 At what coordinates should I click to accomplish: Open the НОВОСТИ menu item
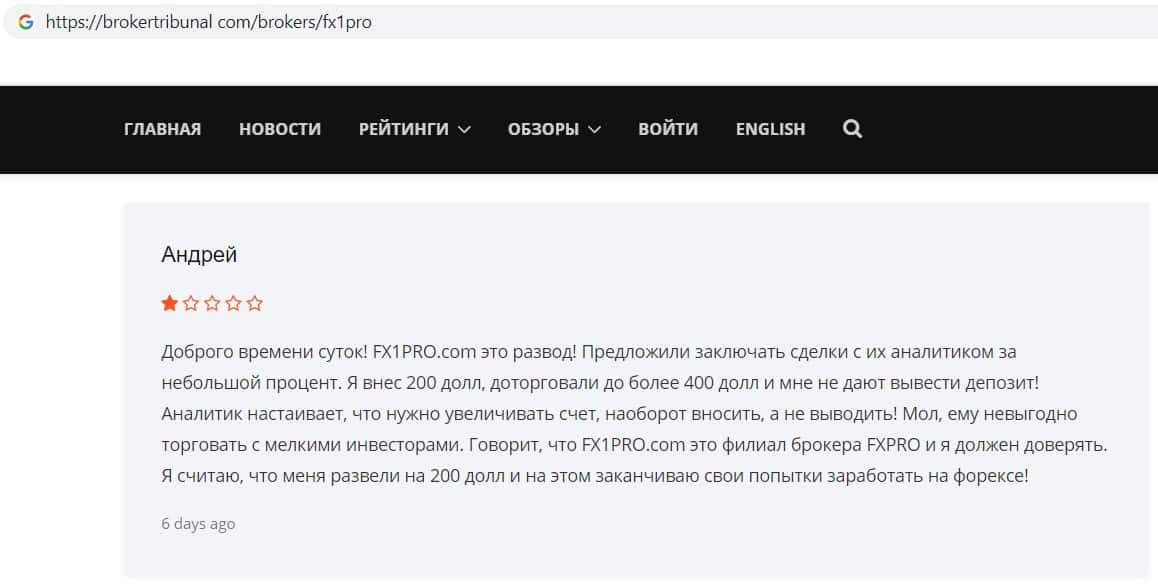pyautogui.click(x=280, y=129)
